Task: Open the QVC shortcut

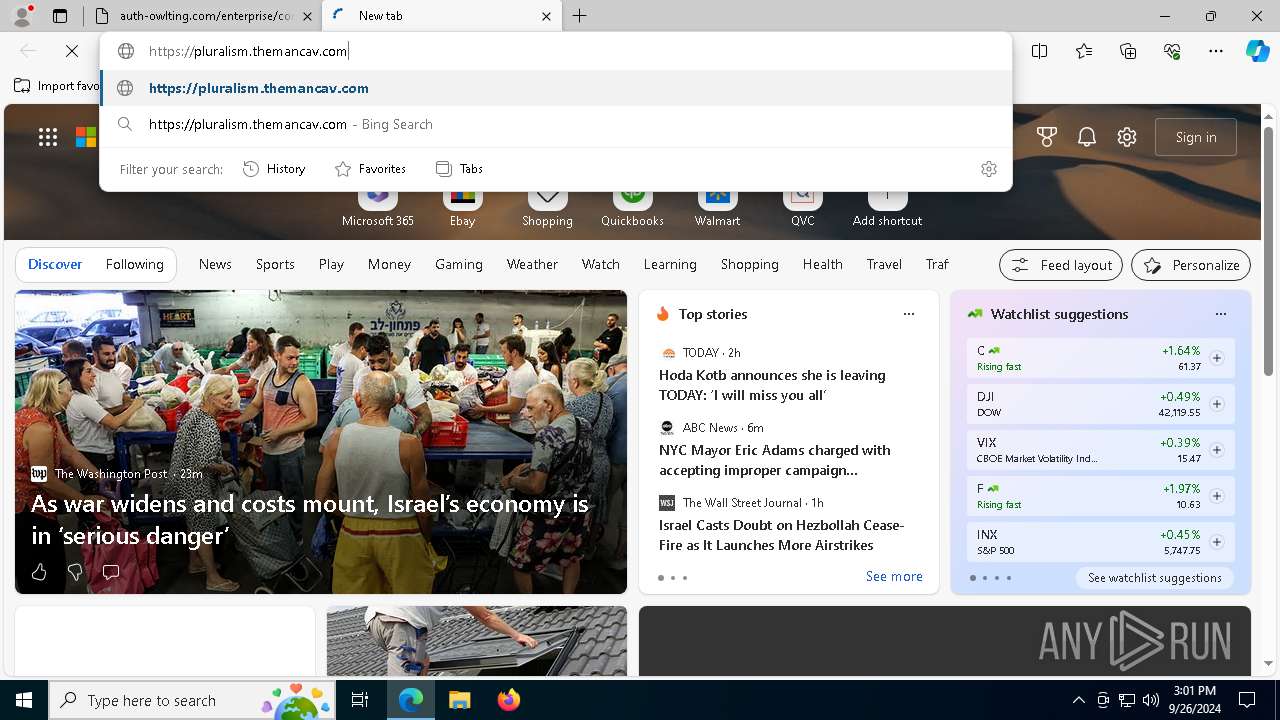Action: coord(802,208)
